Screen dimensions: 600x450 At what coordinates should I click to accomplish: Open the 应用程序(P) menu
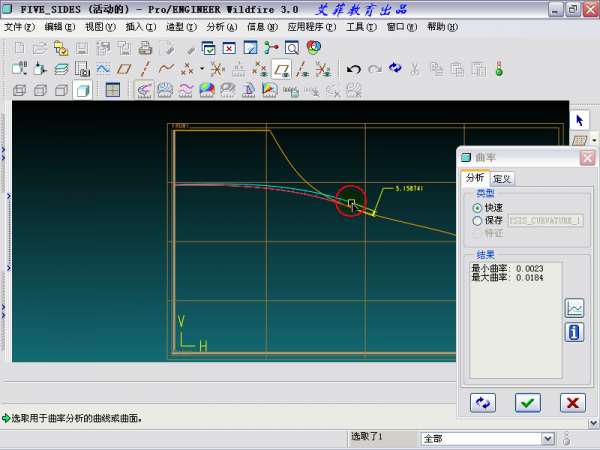[x=312, y=27]
